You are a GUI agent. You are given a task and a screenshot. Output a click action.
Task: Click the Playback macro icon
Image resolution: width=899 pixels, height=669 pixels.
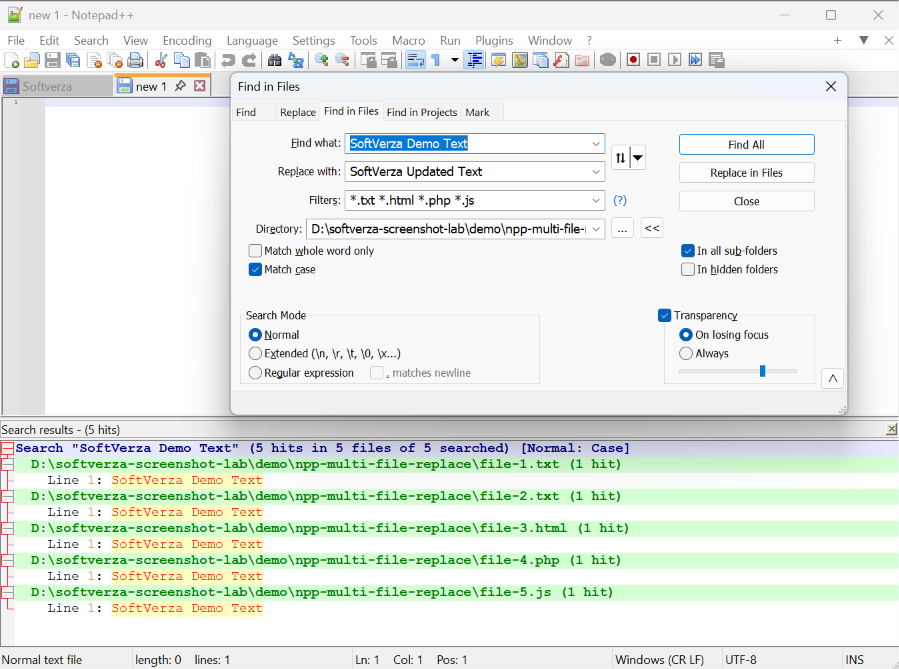tap(674, 60)
